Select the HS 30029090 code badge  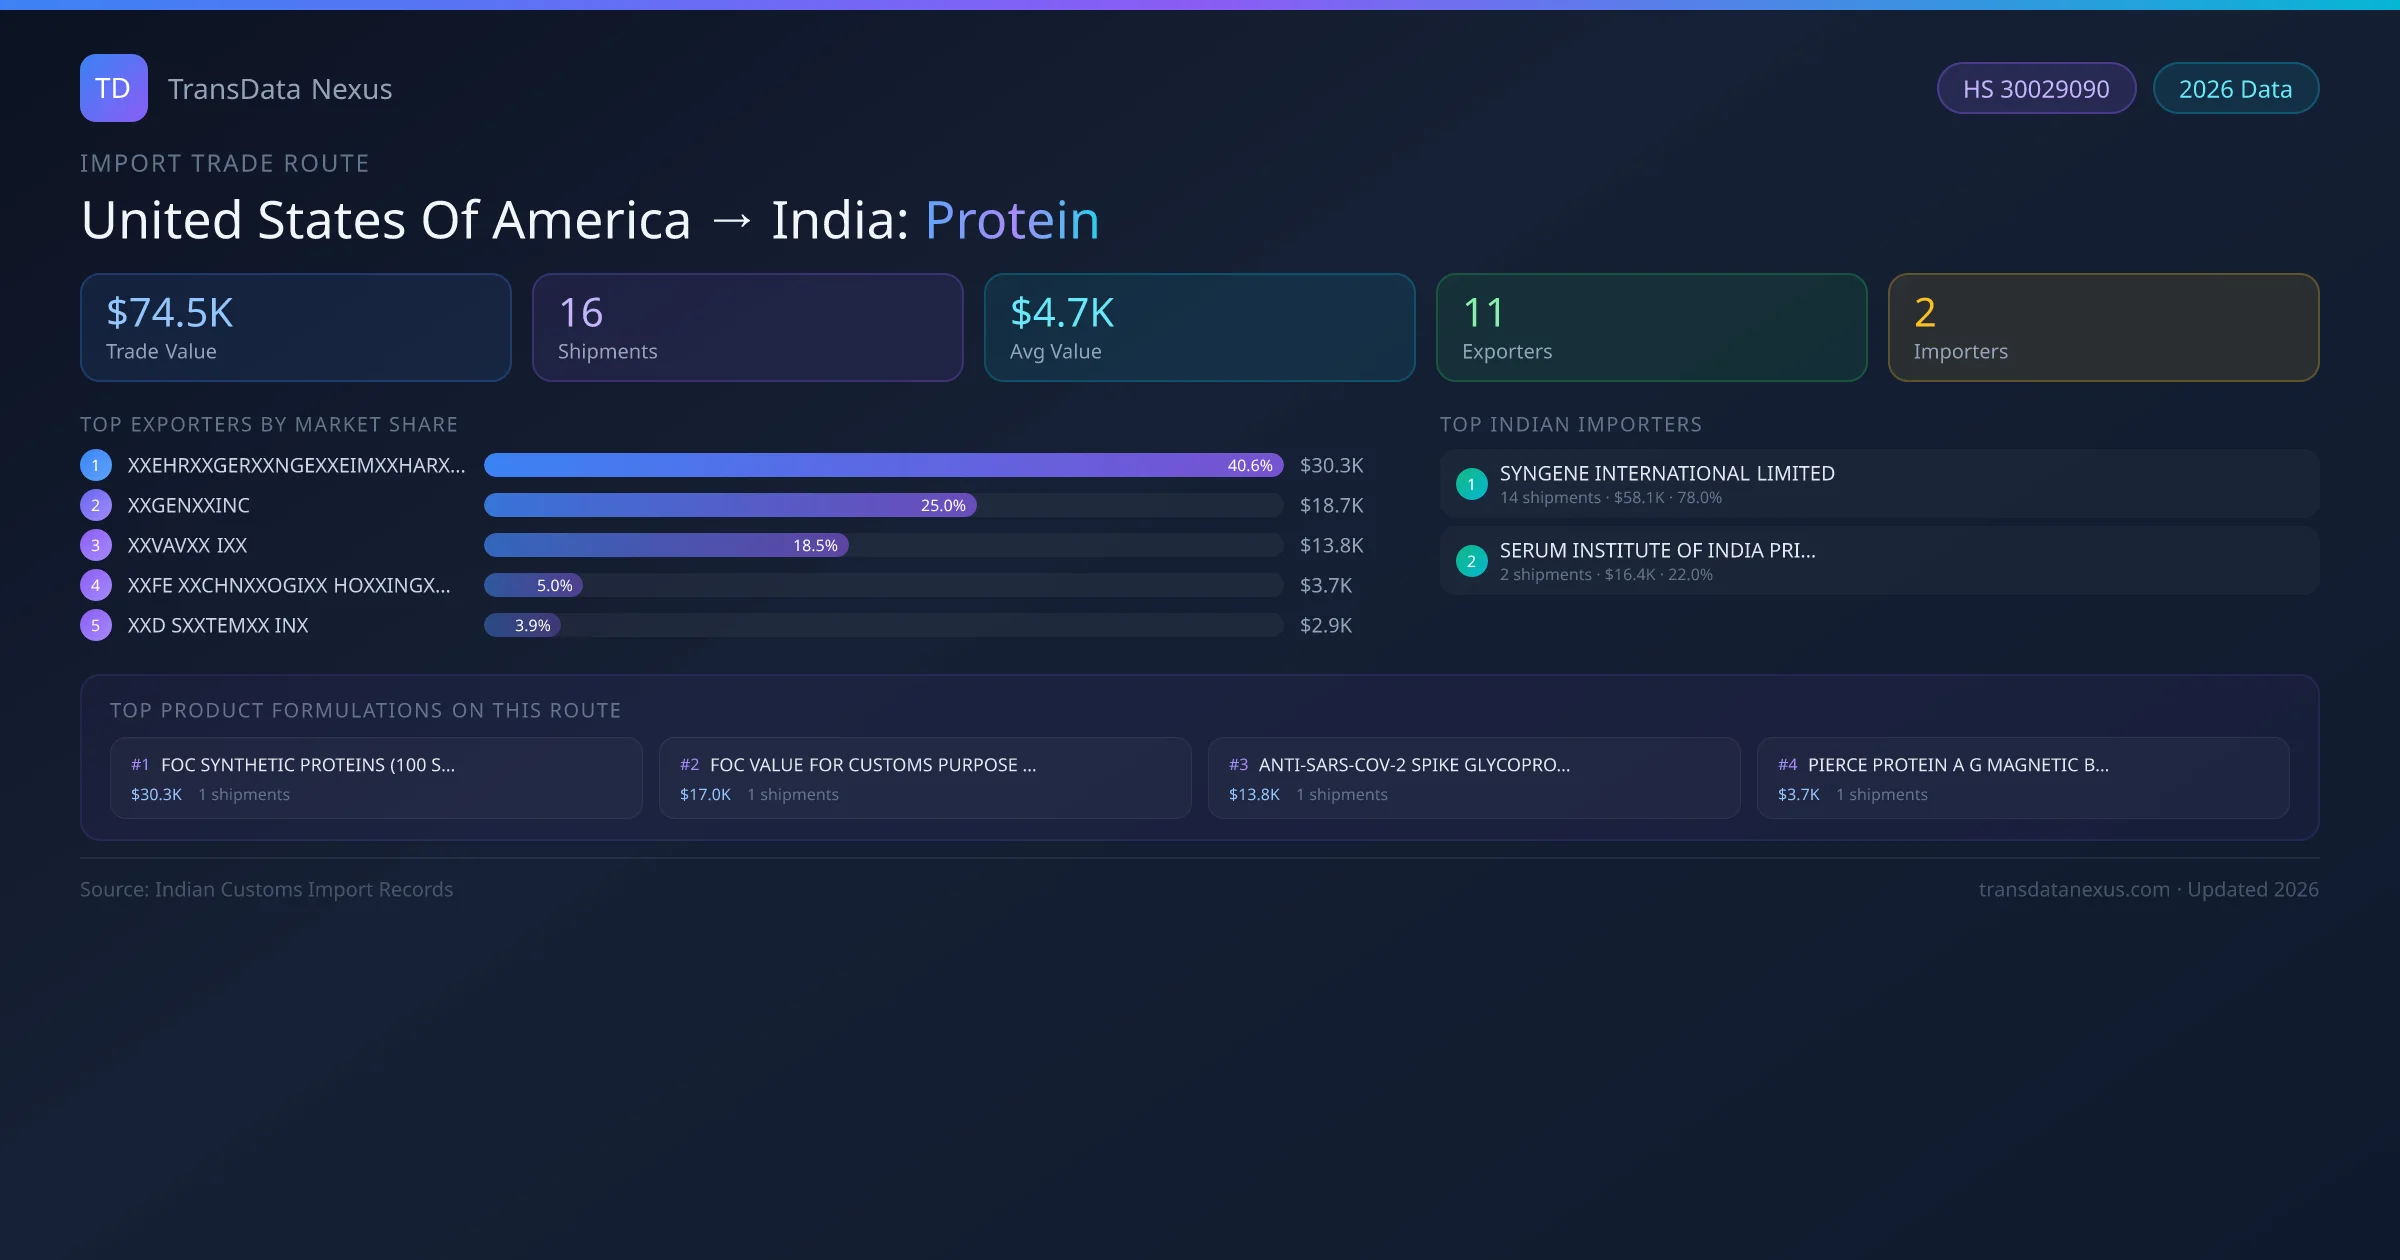point(2036,88)
